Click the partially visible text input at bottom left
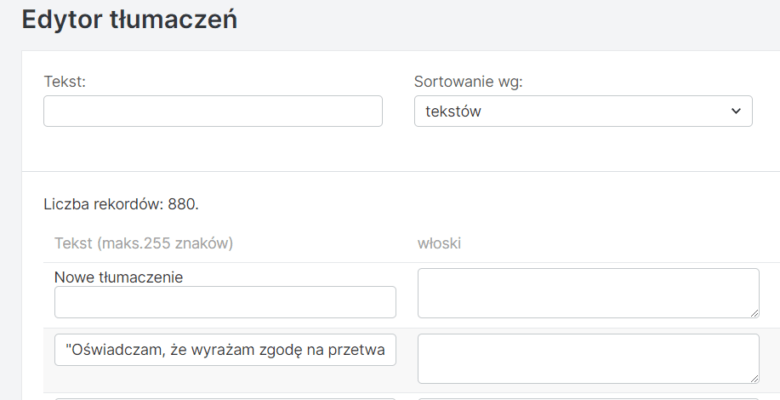780x400 pixels. 225,397
